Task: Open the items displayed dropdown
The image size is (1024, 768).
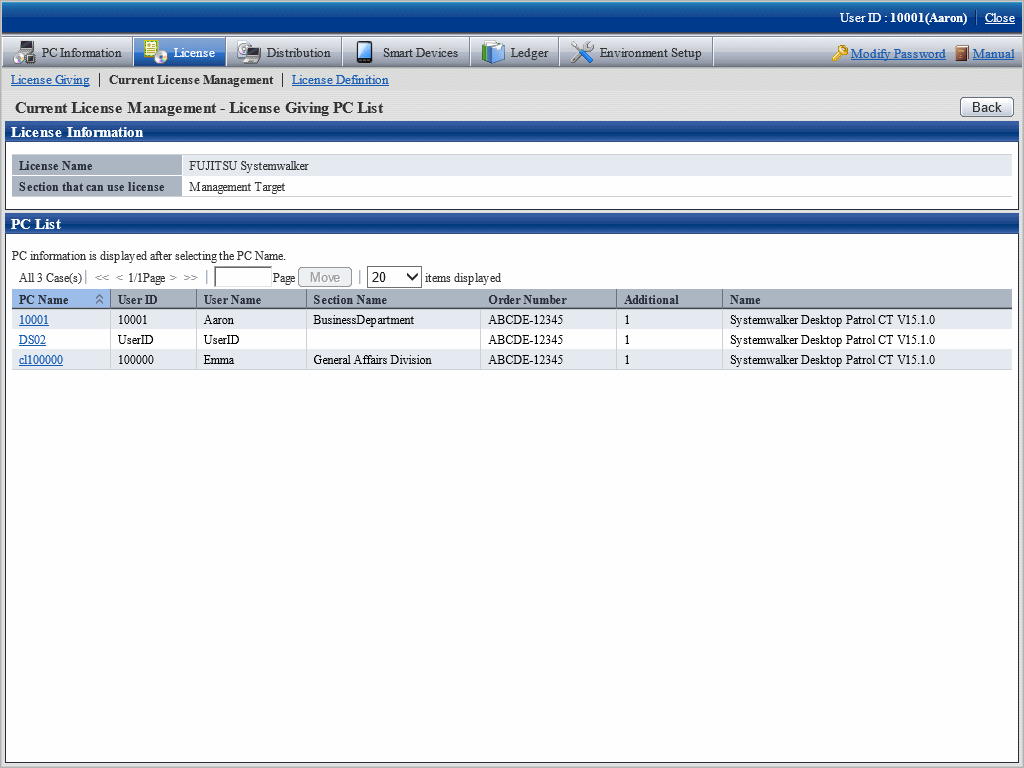Action: [x=394, y=277]
